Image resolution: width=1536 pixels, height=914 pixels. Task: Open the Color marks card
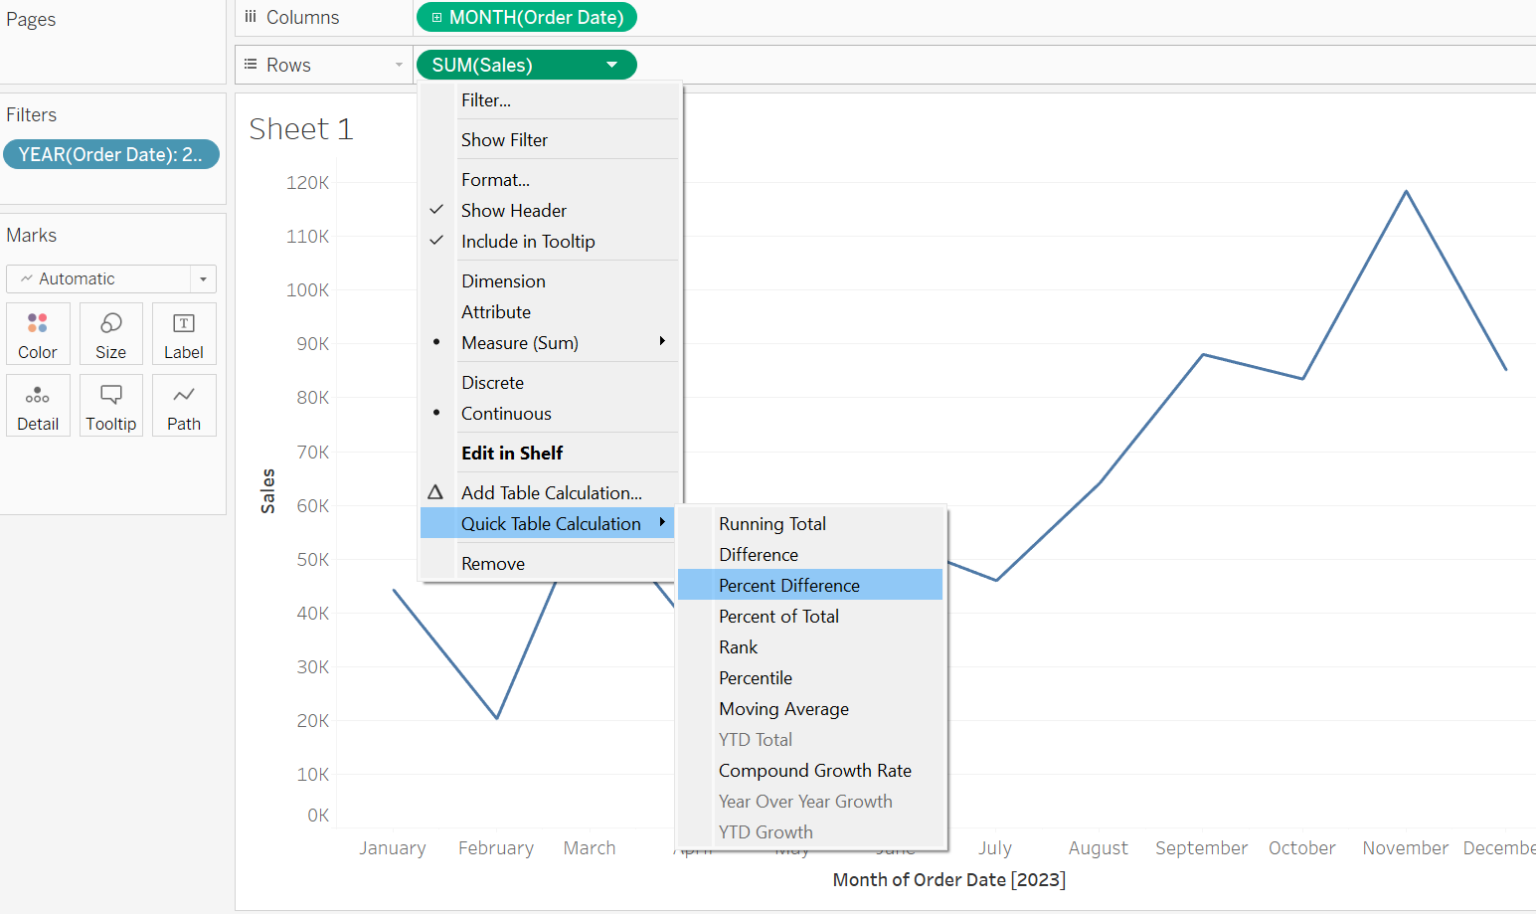coord(38,333)
